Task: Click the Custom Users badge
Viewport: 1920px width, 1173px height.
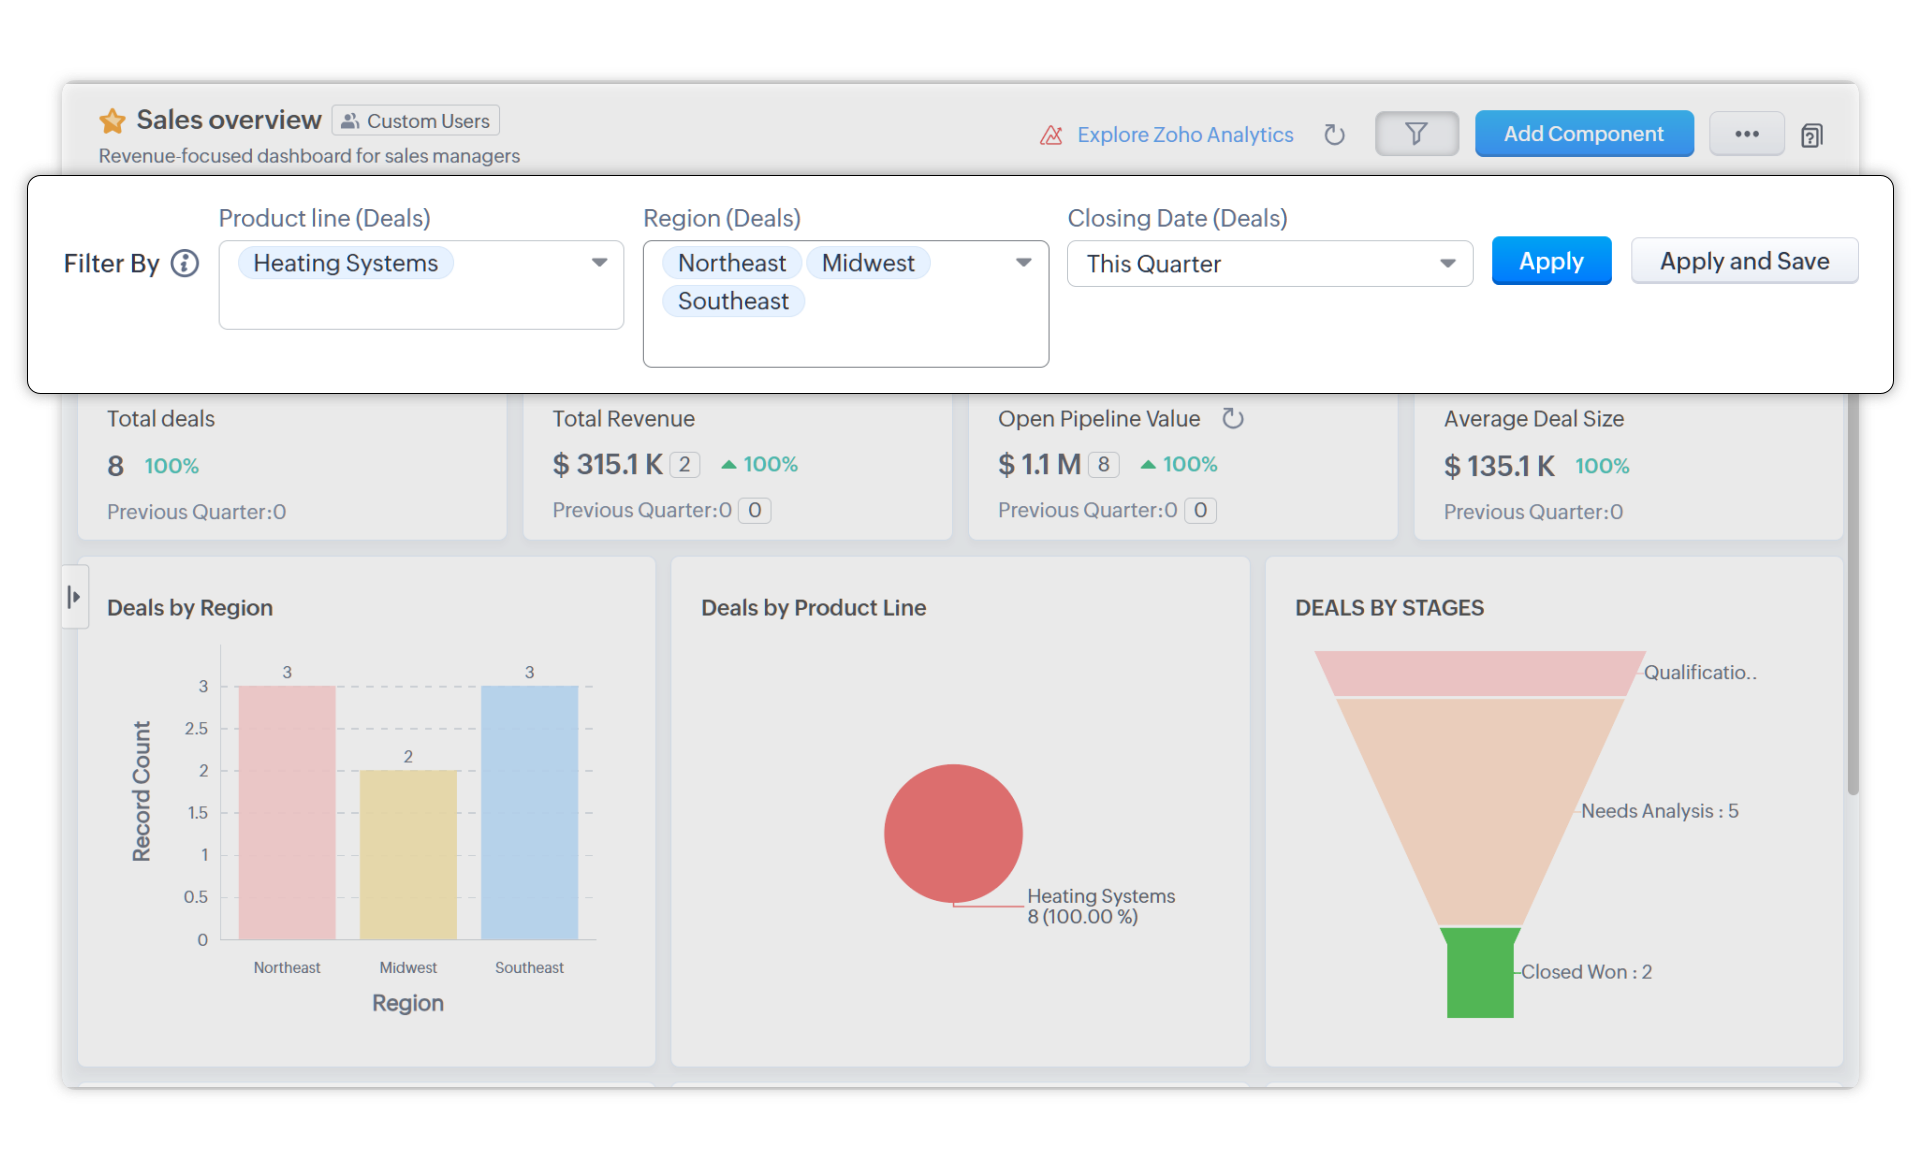Action: coord(416,121)
